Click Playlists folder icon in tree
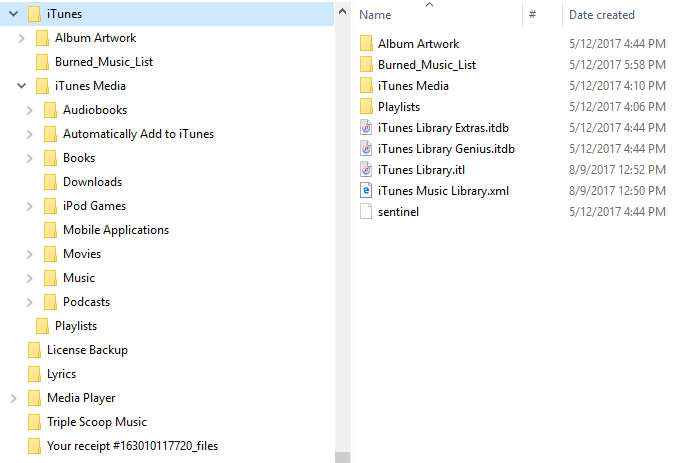Image resolution: width=682 pixels, height=463 pixels. pos(42,326)
